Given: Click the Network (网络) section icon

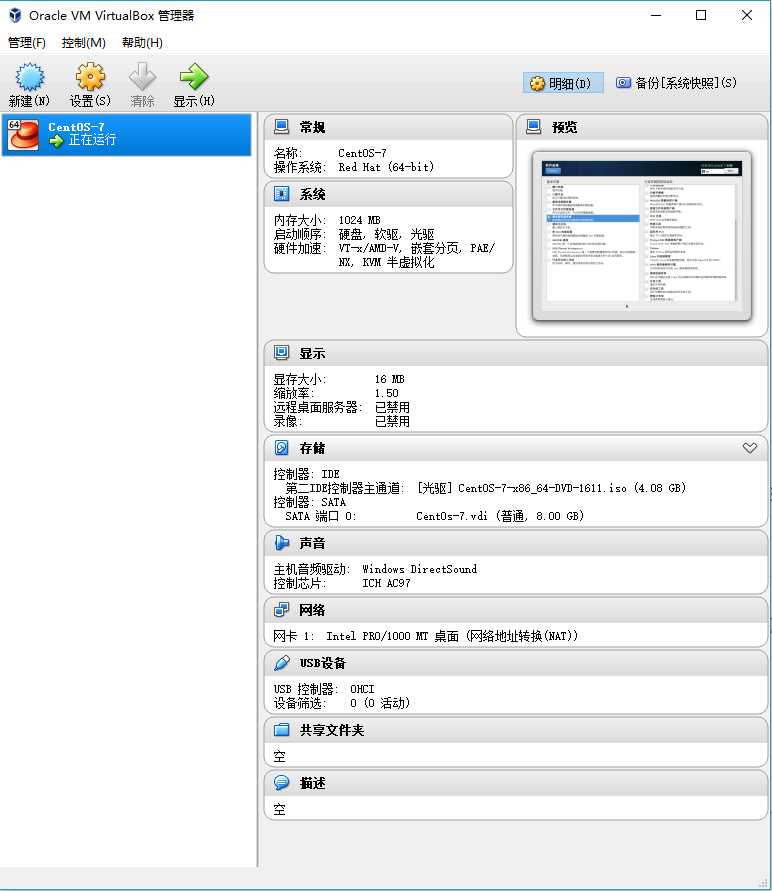Looking at the screenshot, I should 281,610.
